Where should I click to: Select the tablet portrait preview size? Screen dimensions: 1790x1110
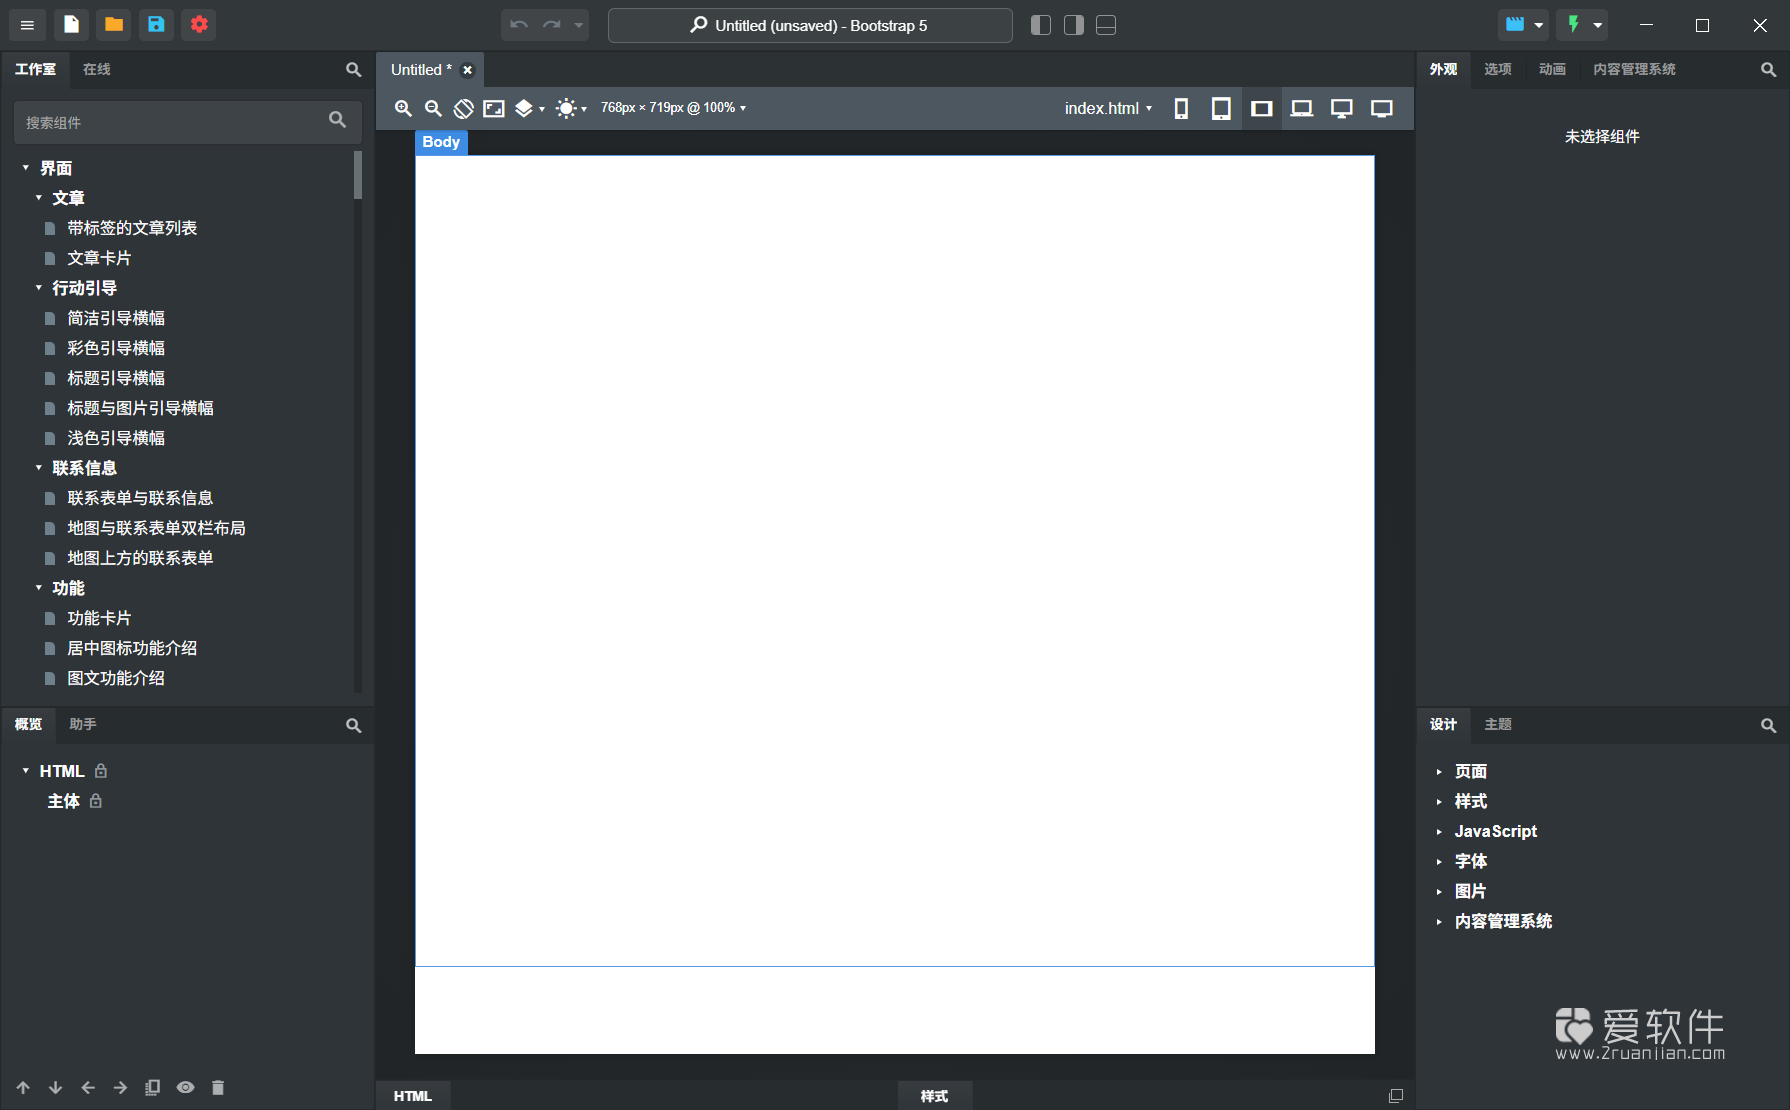click(1221, 108)
